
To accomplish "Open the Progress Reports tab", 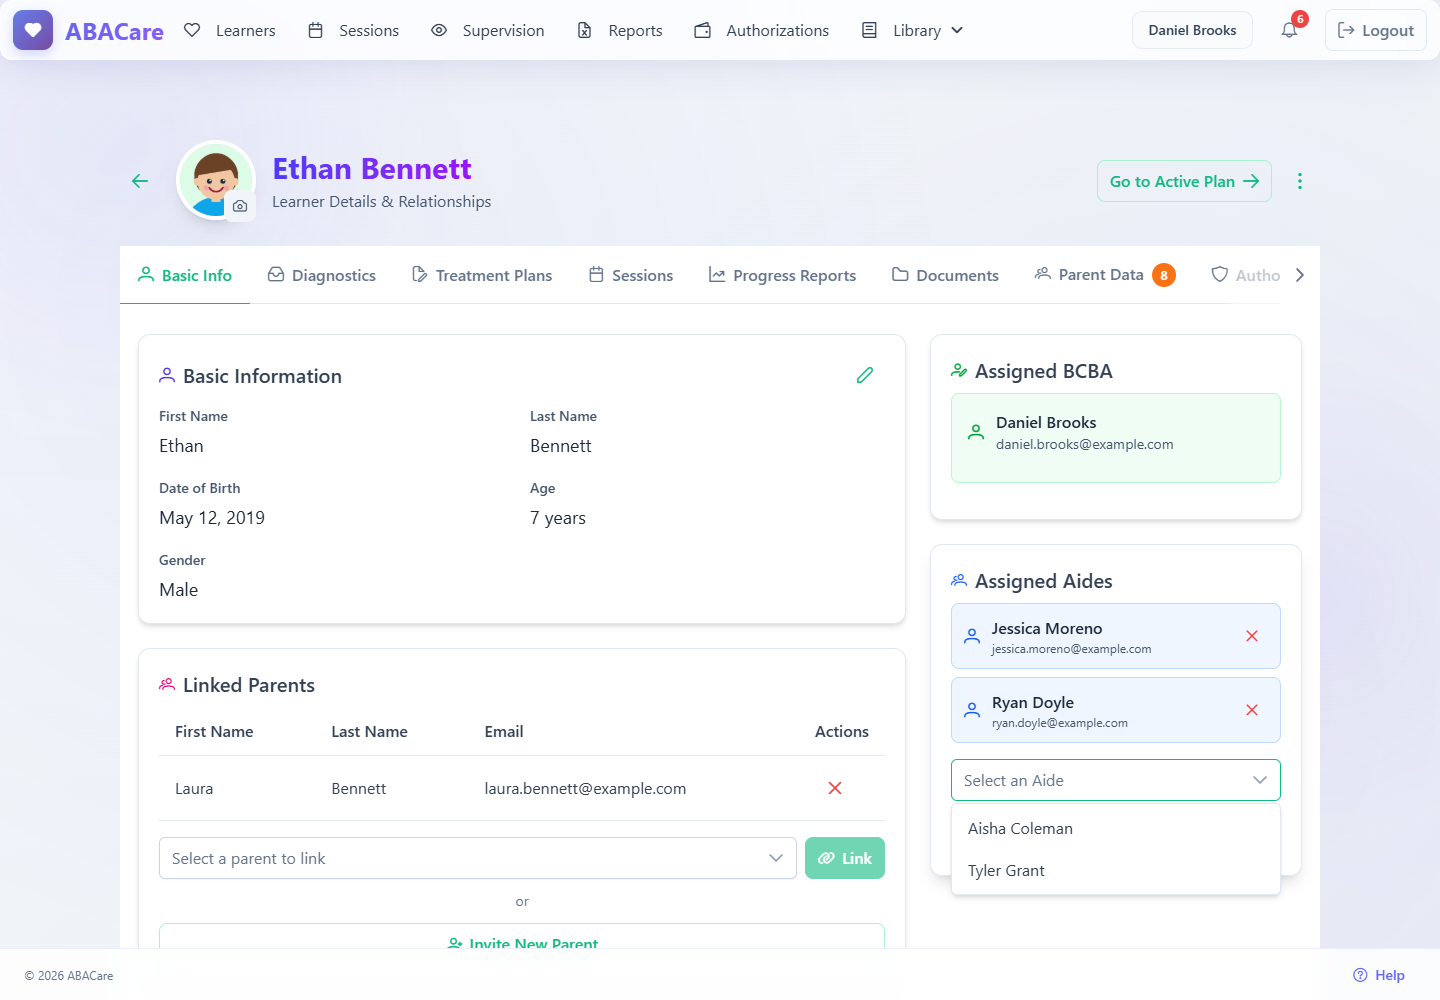I will coord(783,275).
